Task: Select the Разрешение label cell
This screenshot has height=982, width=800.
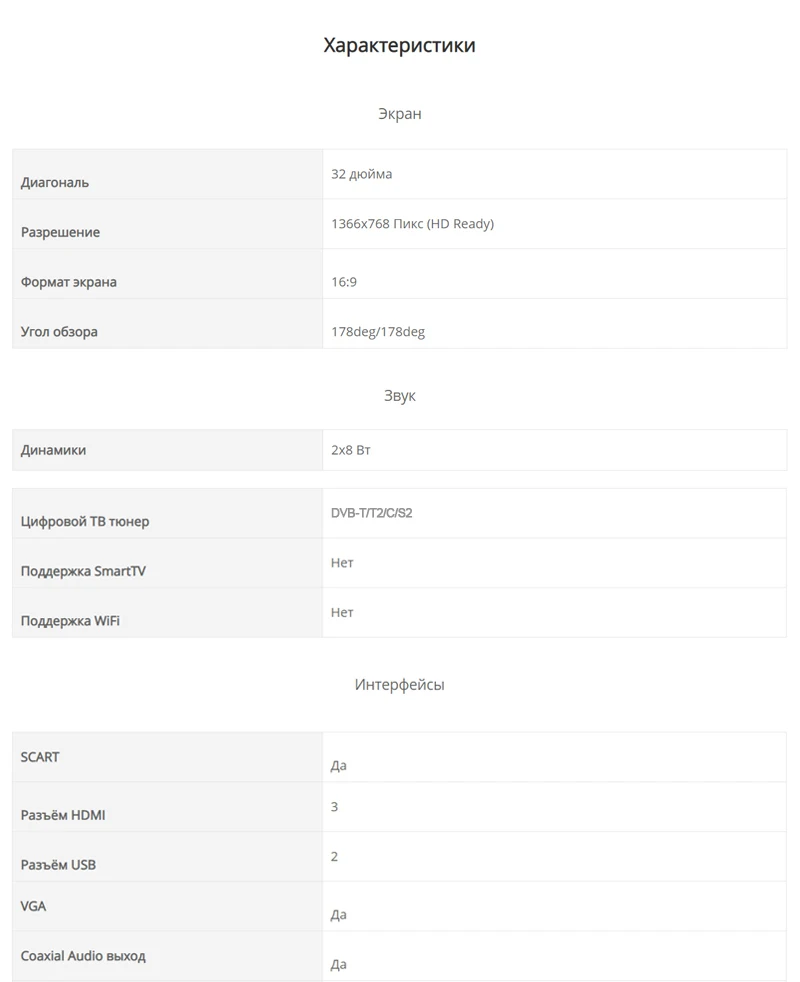Action: (x=60, y=232)
